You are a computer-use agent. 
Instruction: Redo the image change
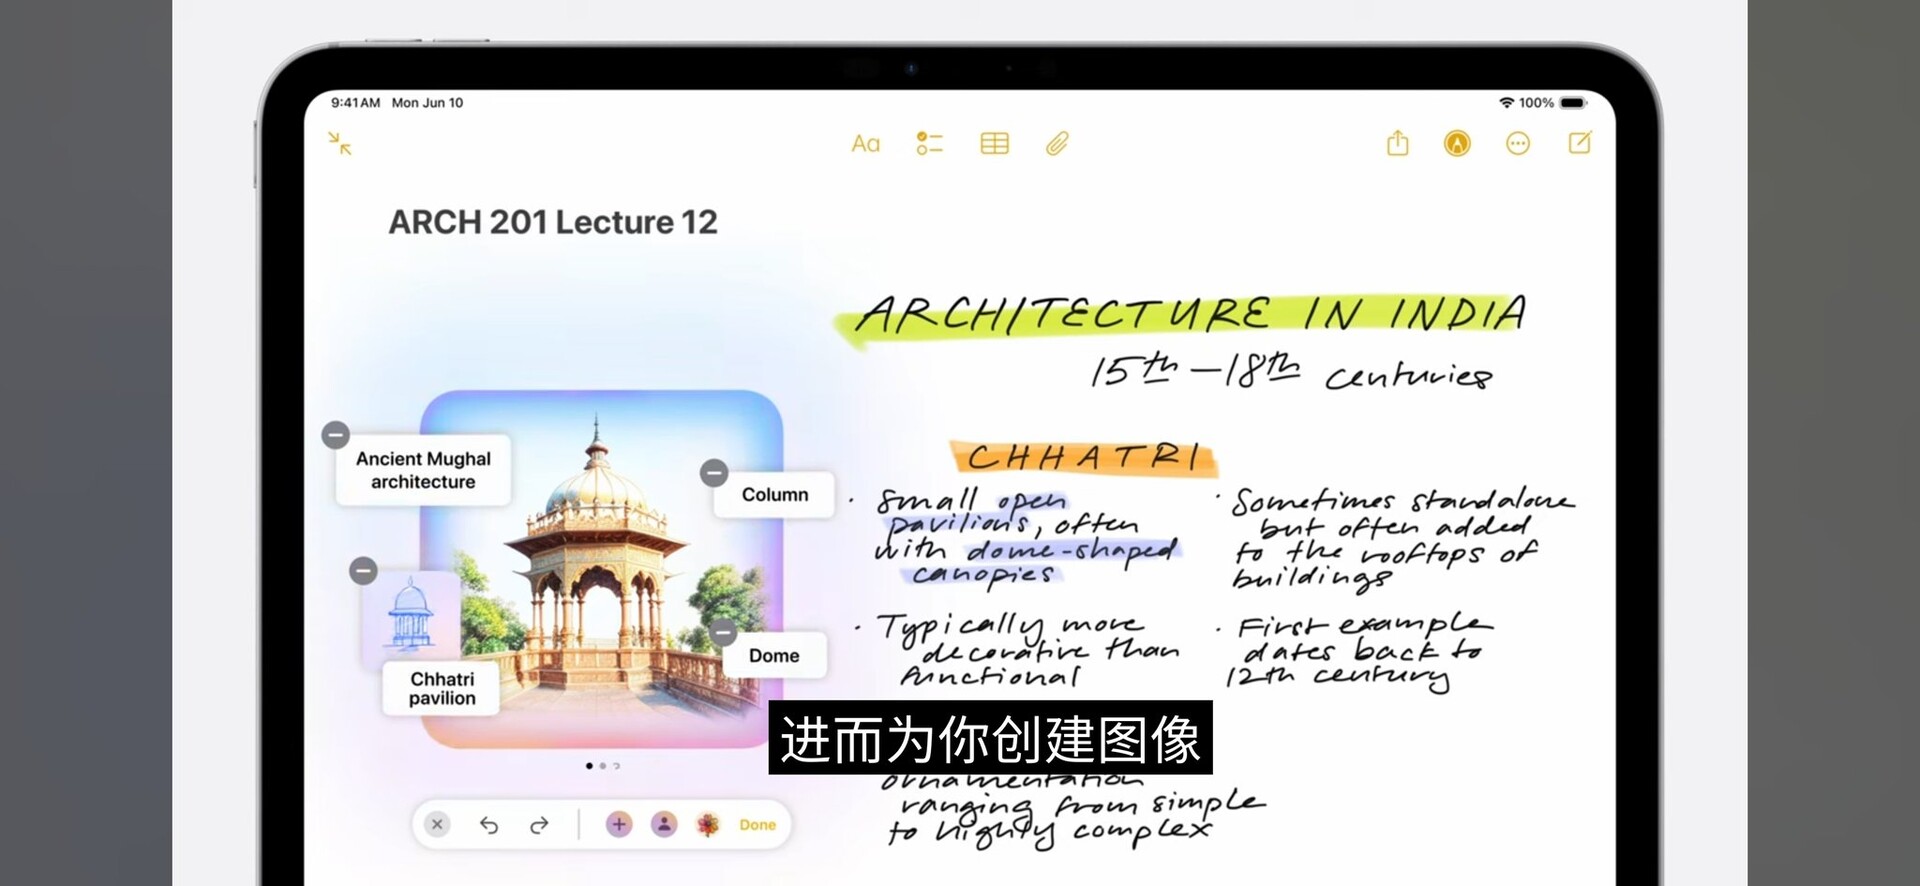coord(539,825)
